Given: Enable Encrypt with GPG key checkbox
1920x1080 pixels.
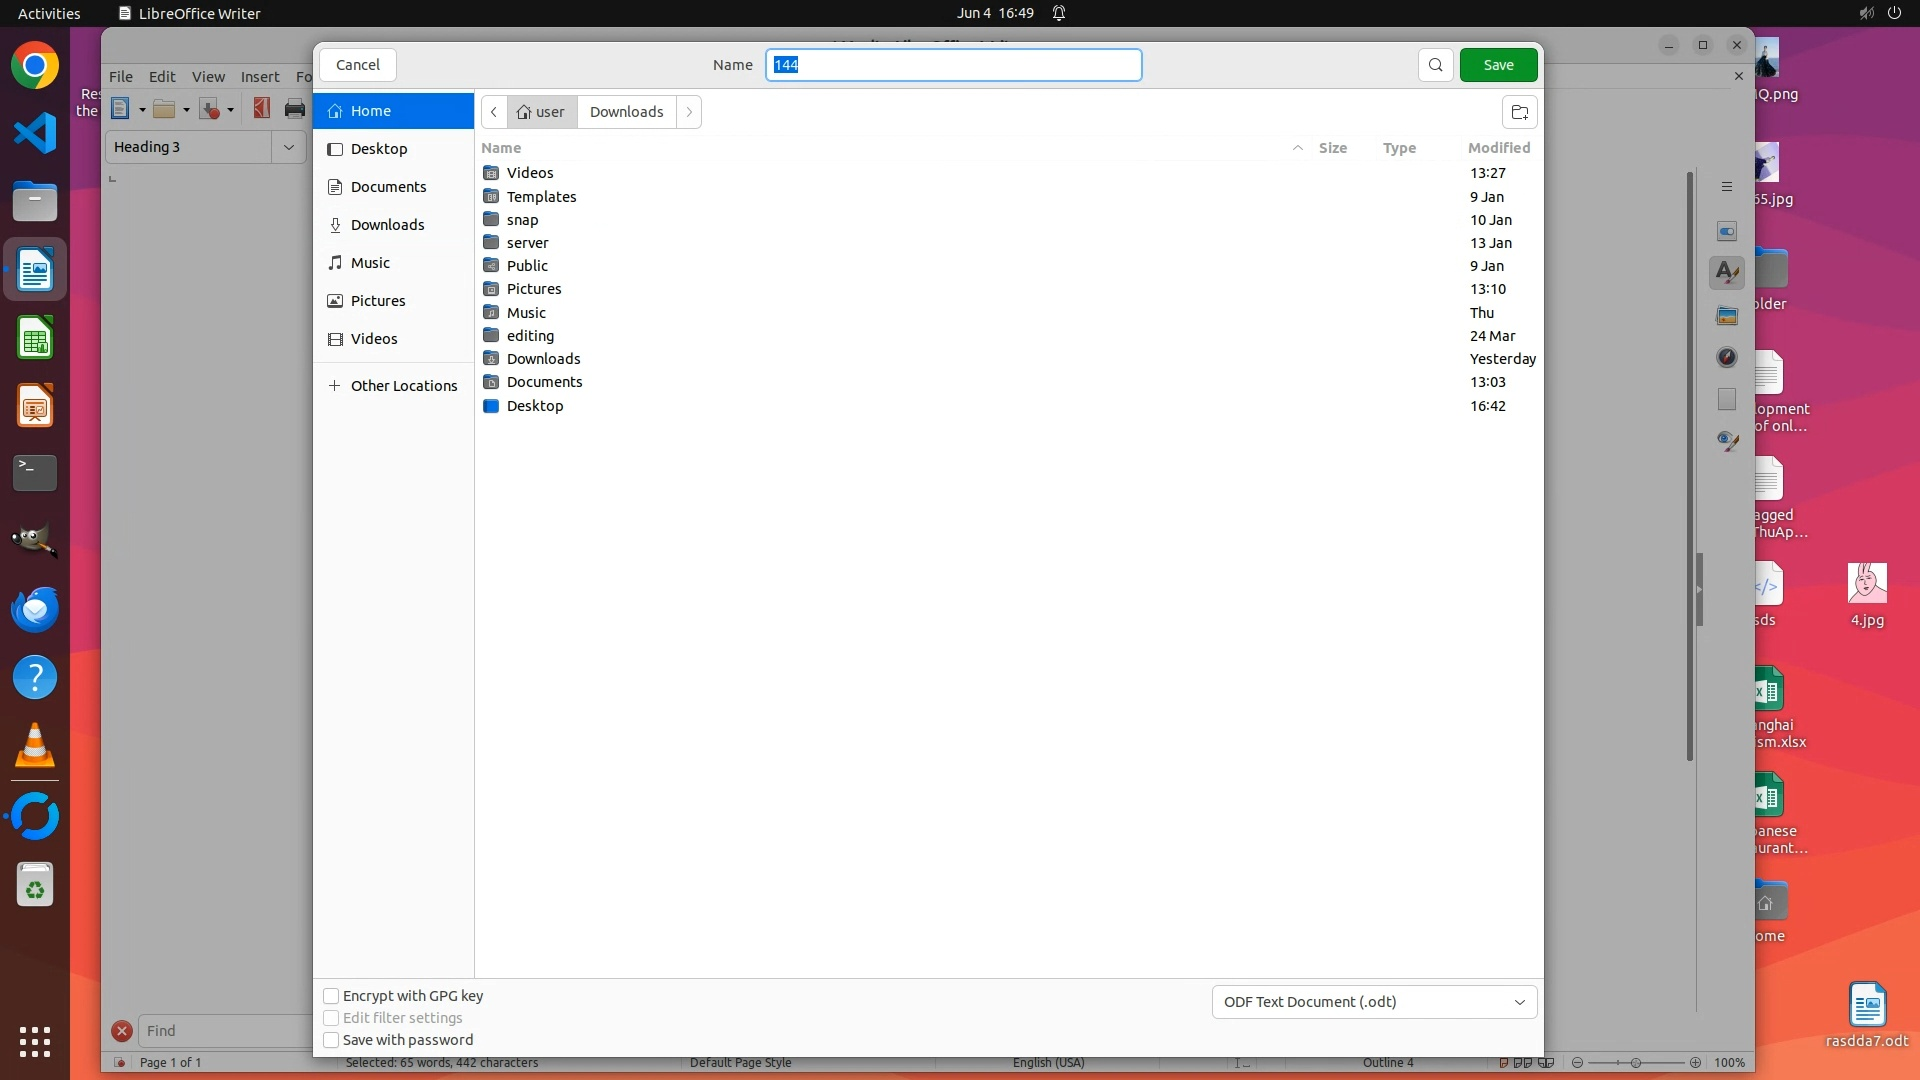Looking at the screenshot, I should (331, 996).
